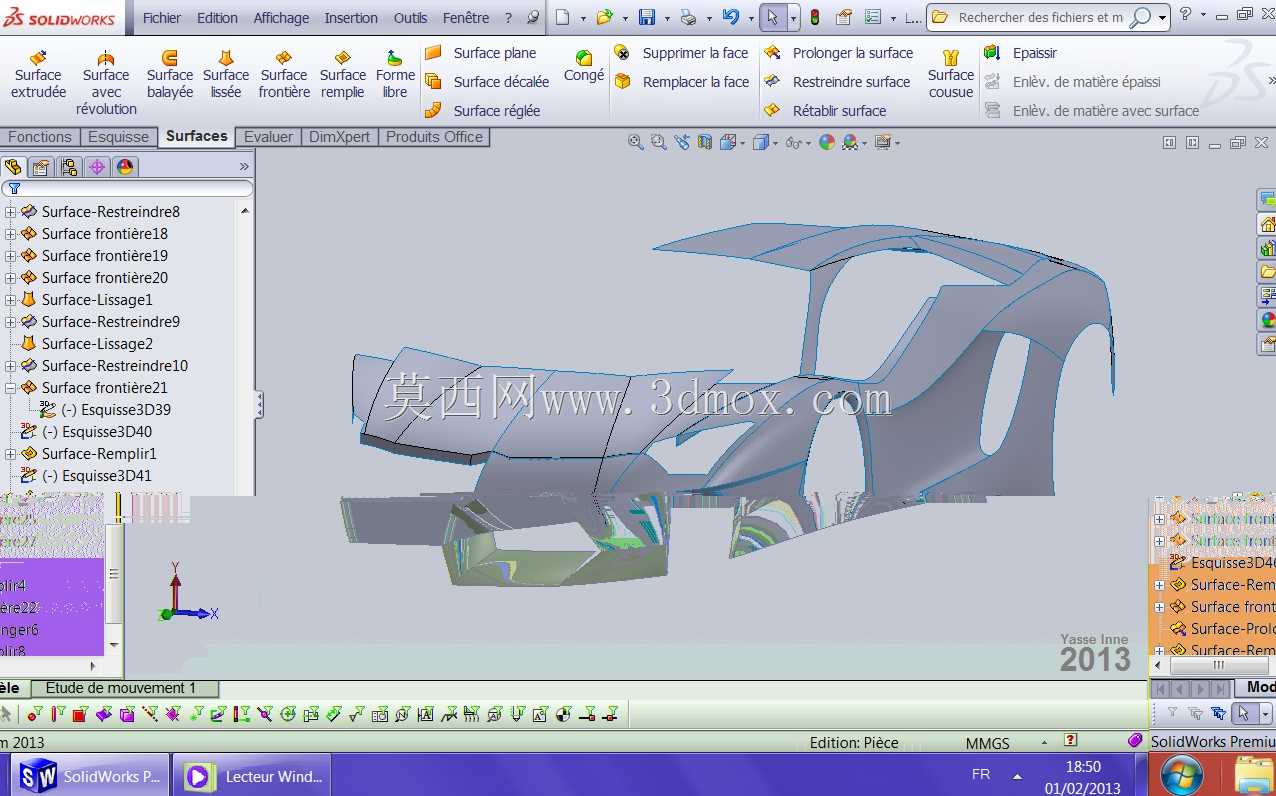
Task: Select the Surface frontière tool
Action: coord(284,75)
